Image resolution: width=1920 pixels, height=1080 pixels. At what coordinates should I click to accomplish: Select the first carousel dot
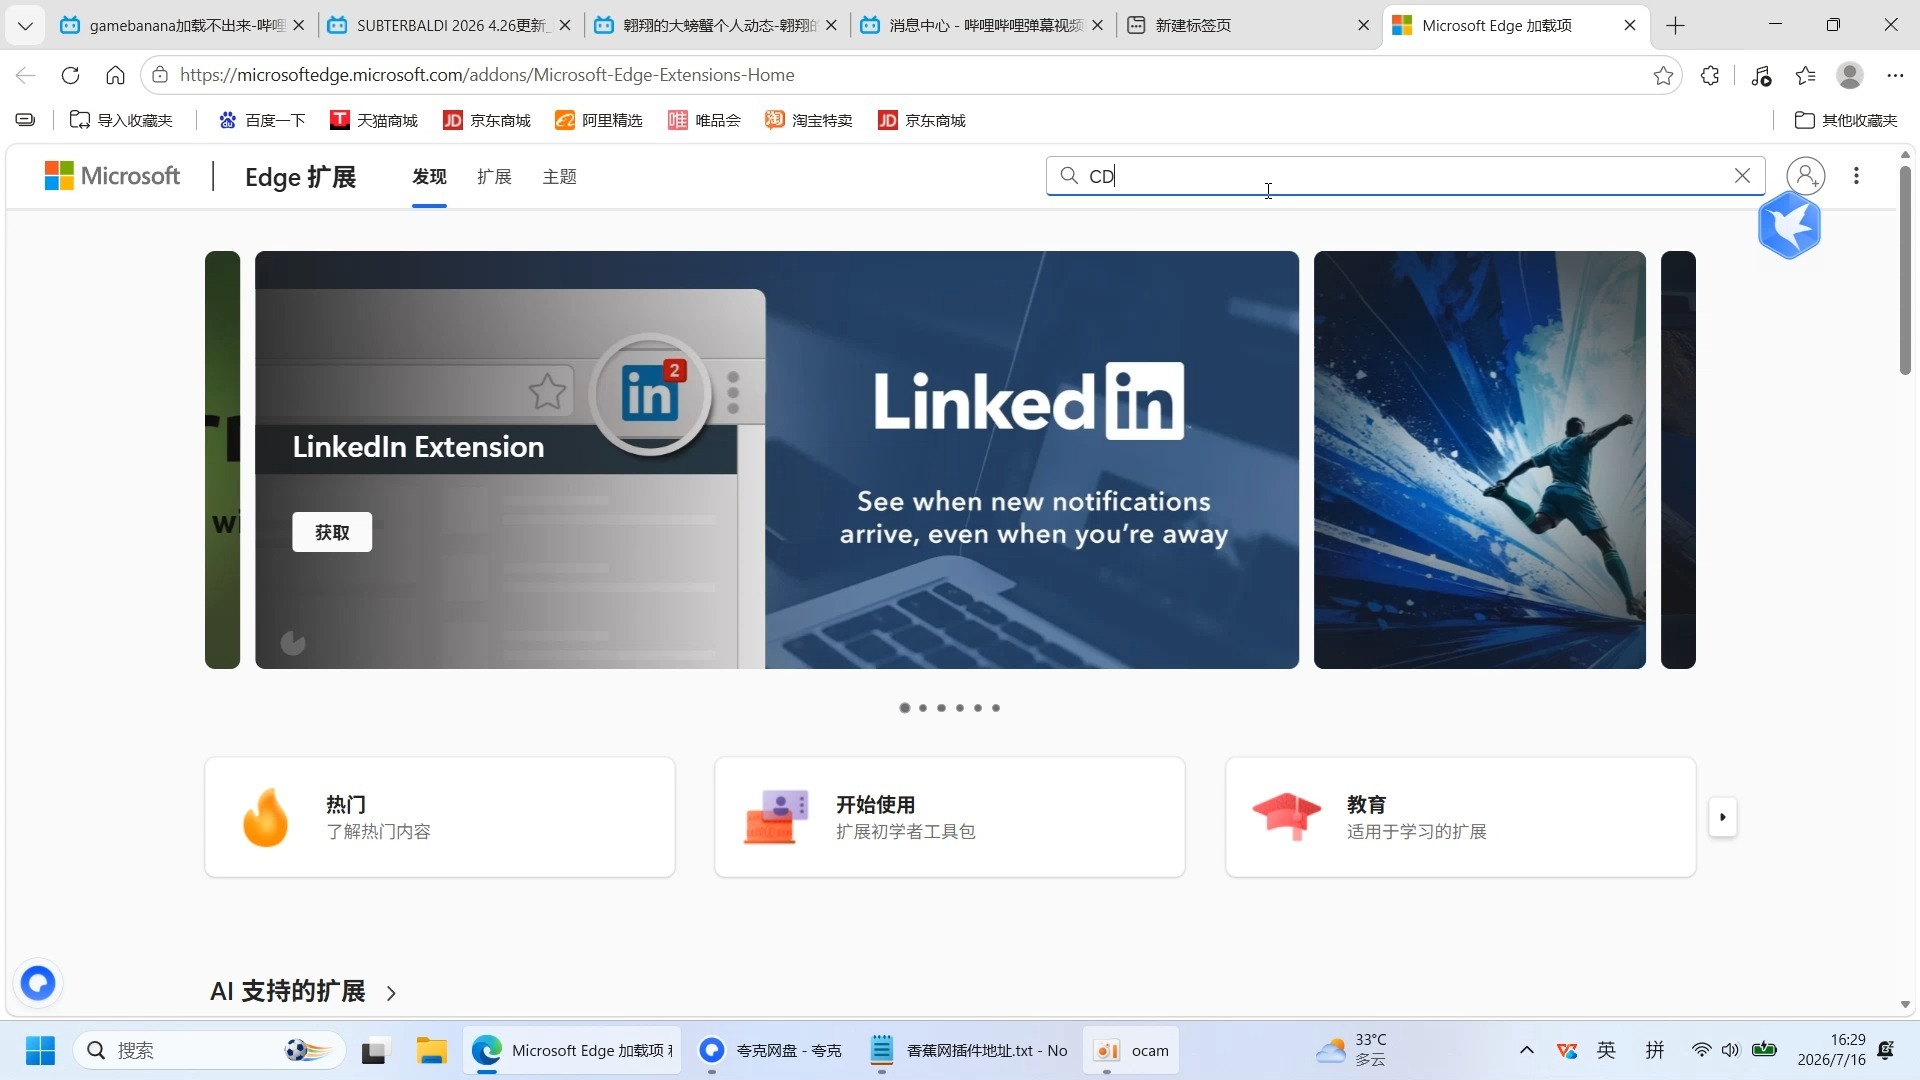[x=905, y=708]
